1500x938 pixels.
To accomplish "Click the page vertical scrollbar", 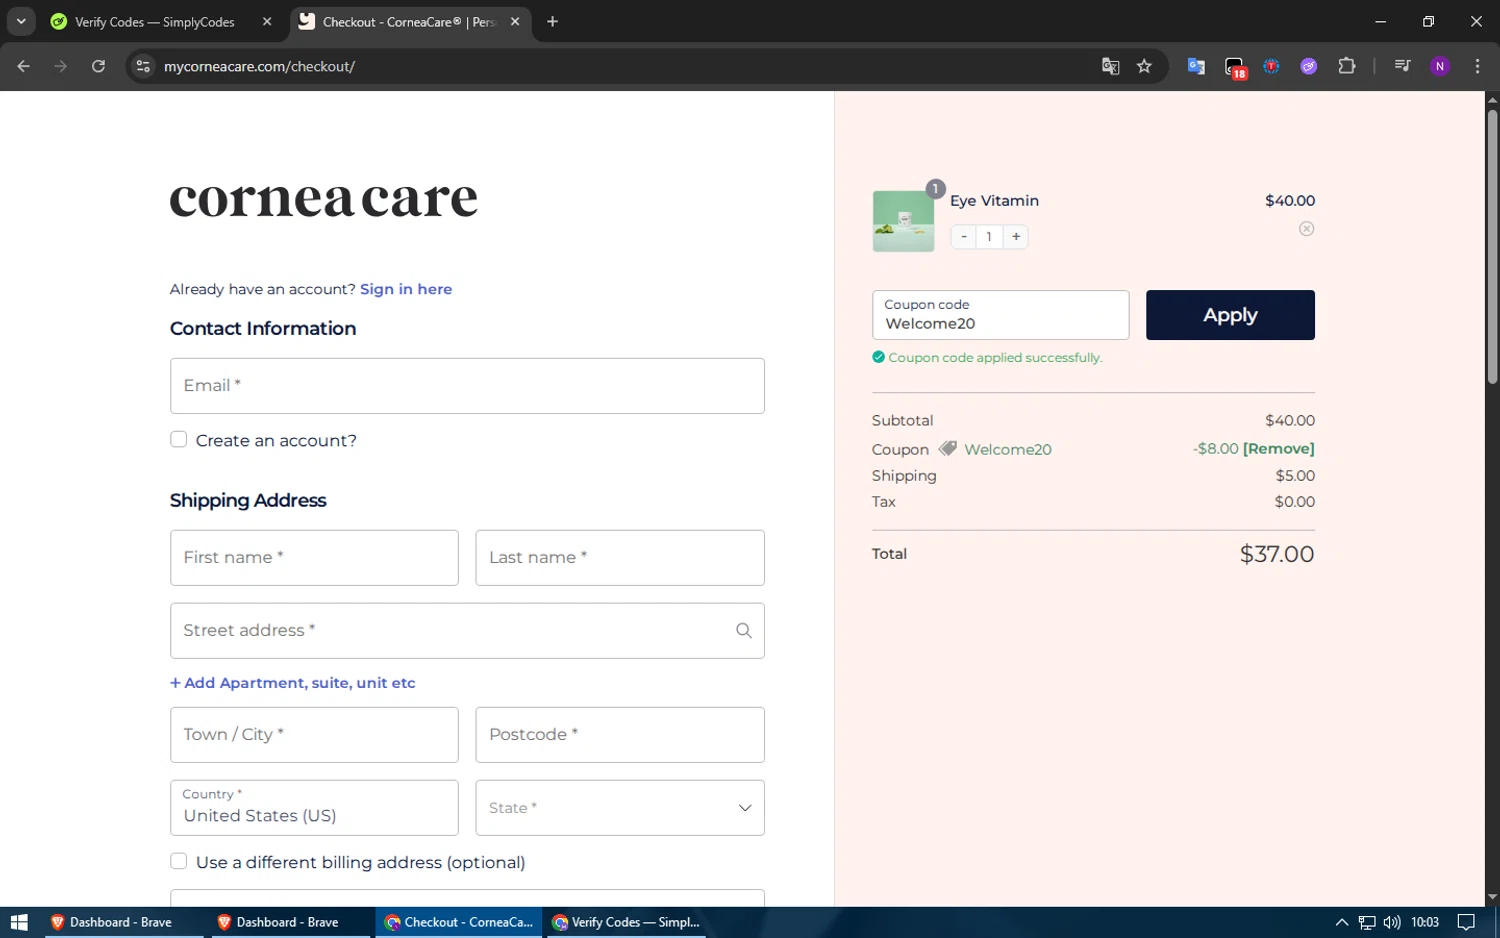I will pyautogui.click(x=1492, y=246).
